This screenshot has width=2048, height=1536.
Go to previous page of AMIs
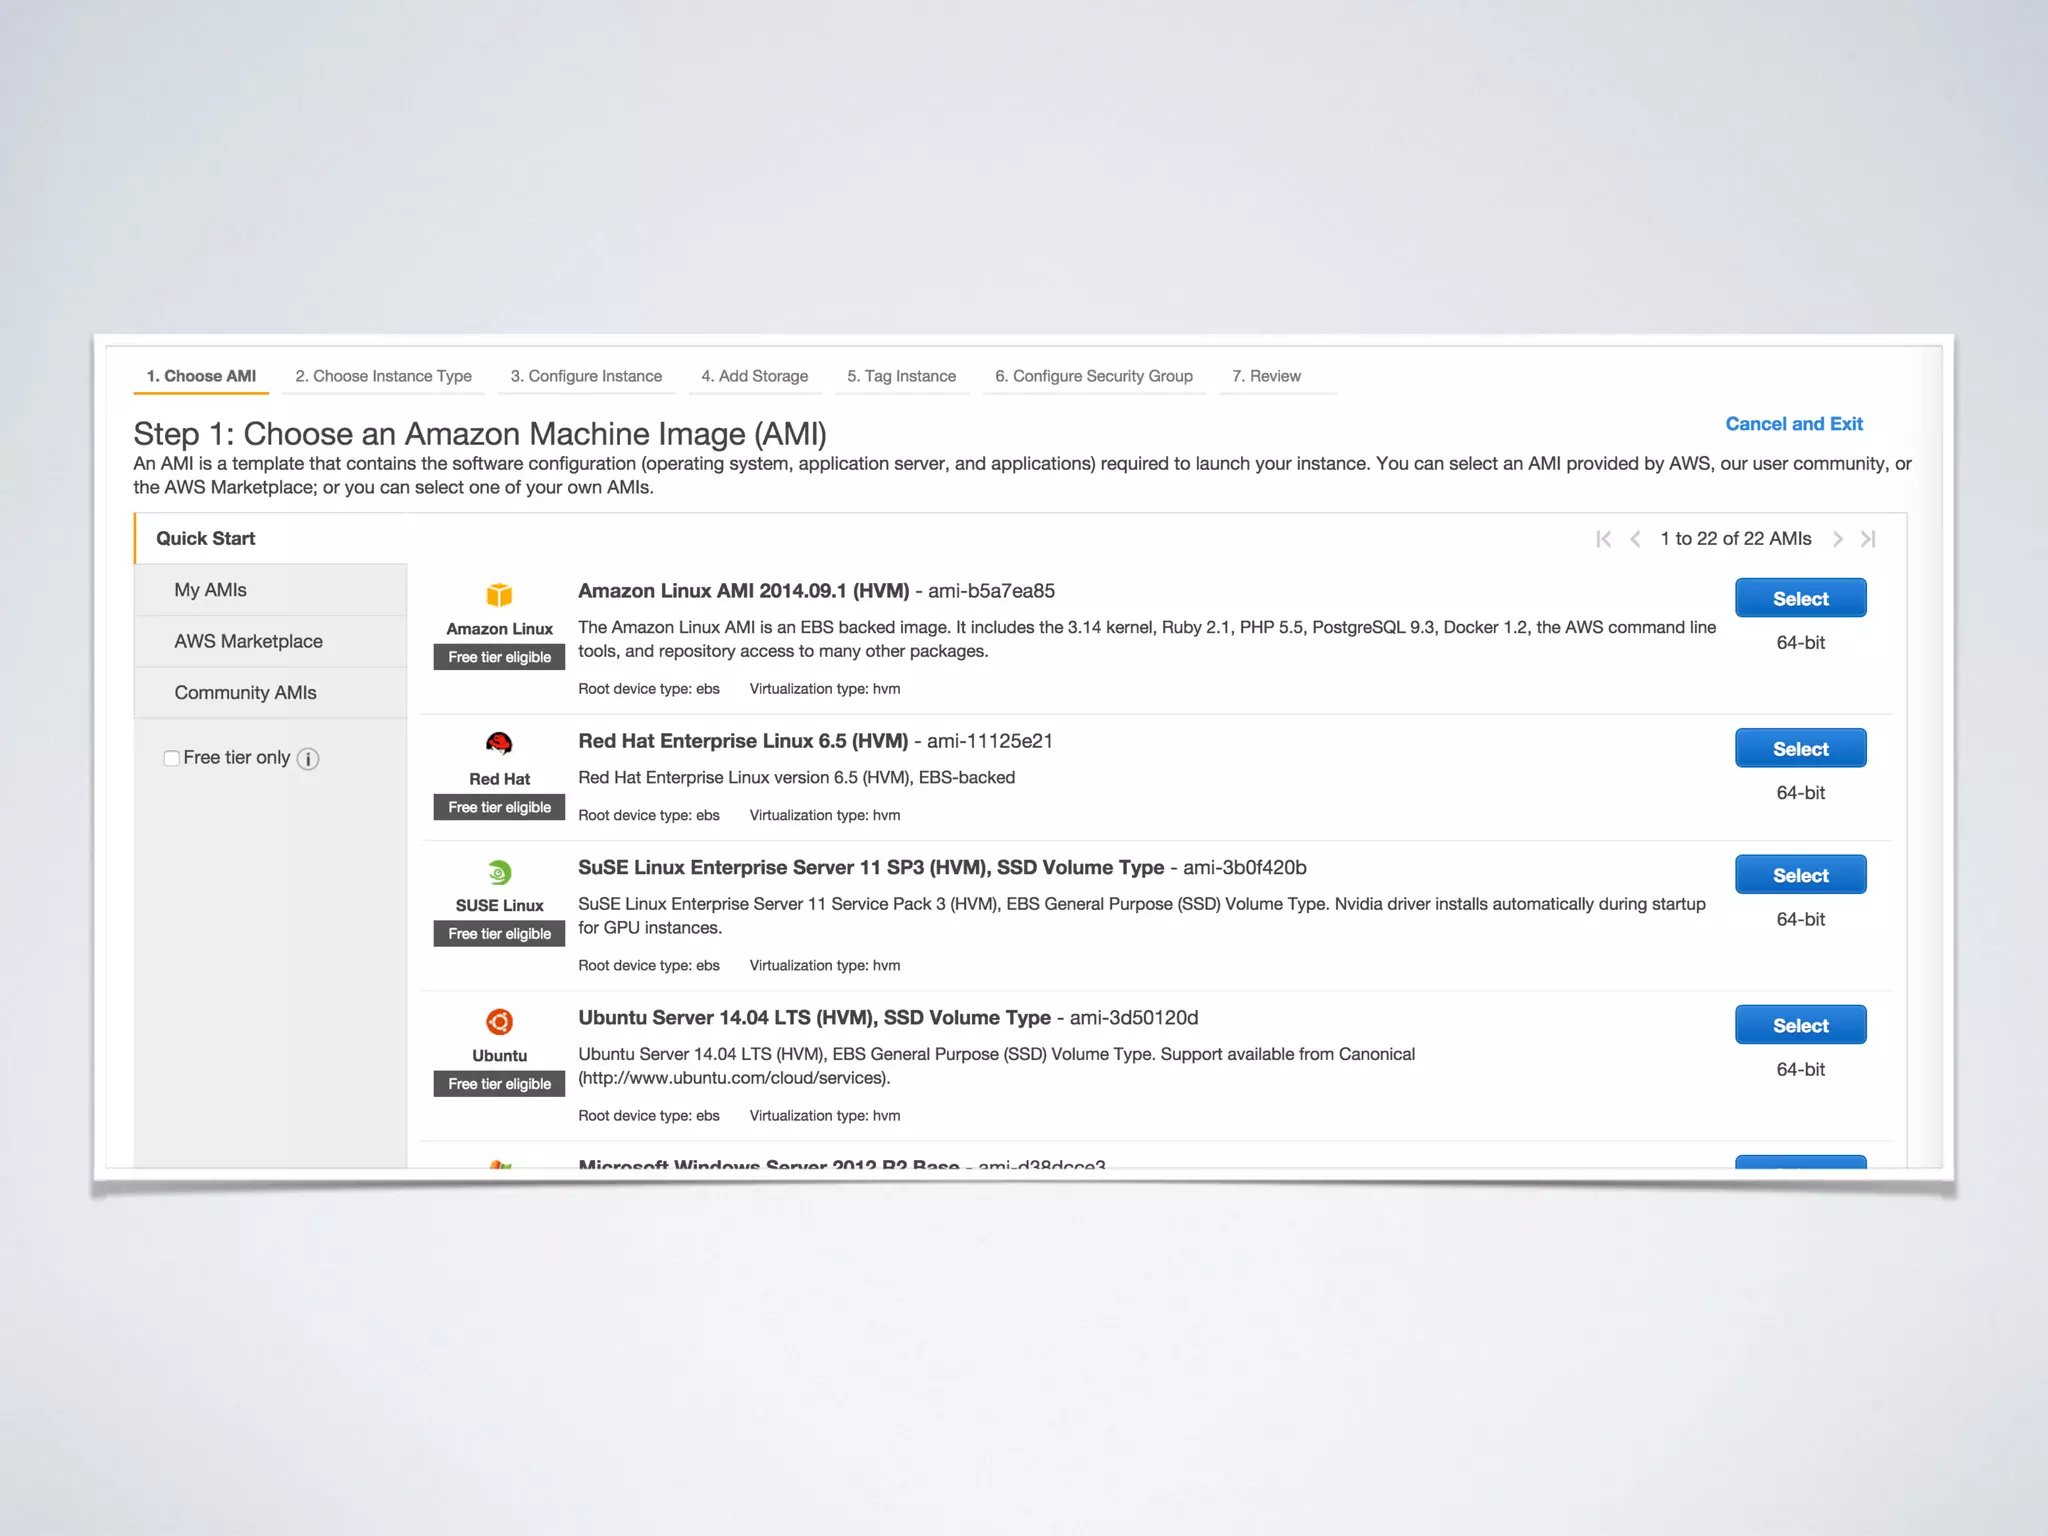[1635, 539]
